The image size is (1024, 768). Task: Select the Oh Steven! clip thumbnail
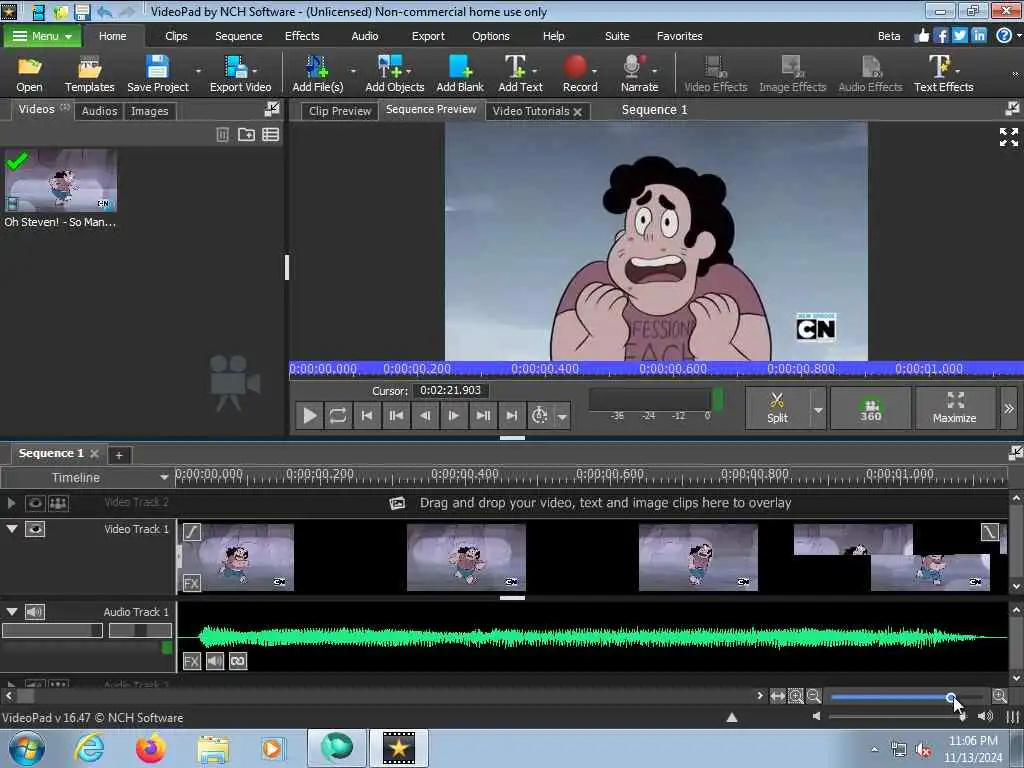(60, 180)
